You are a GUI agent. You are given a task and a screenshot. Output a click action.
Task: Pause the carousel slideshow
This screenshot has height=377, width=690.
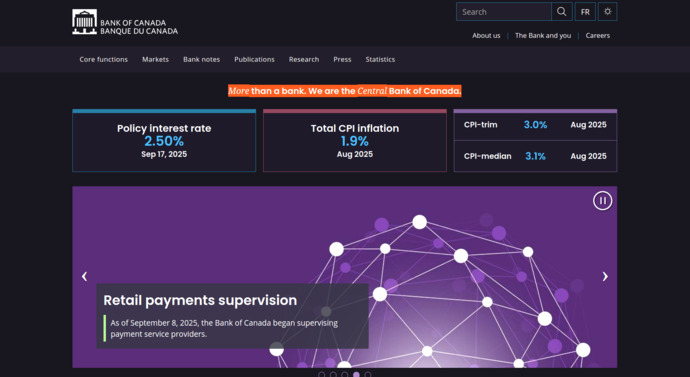point(602,201)
